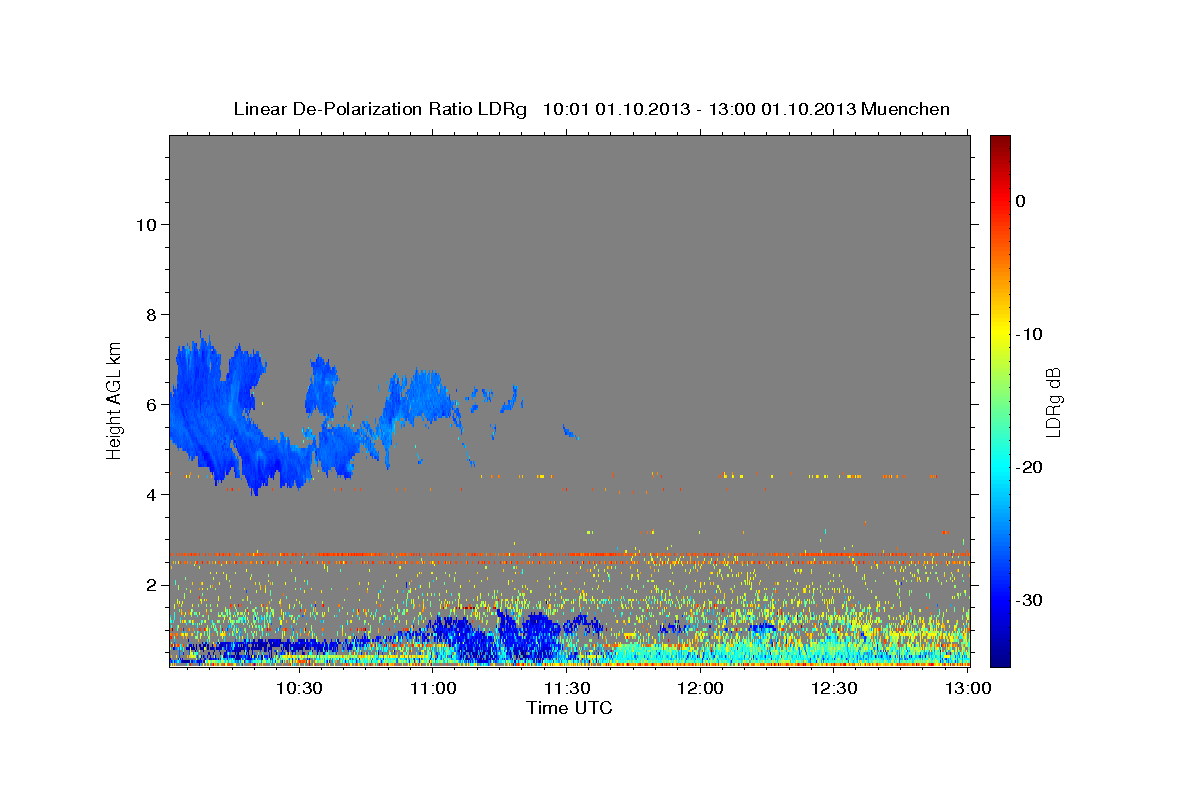Click the height tick label 4

pos(152,494)
